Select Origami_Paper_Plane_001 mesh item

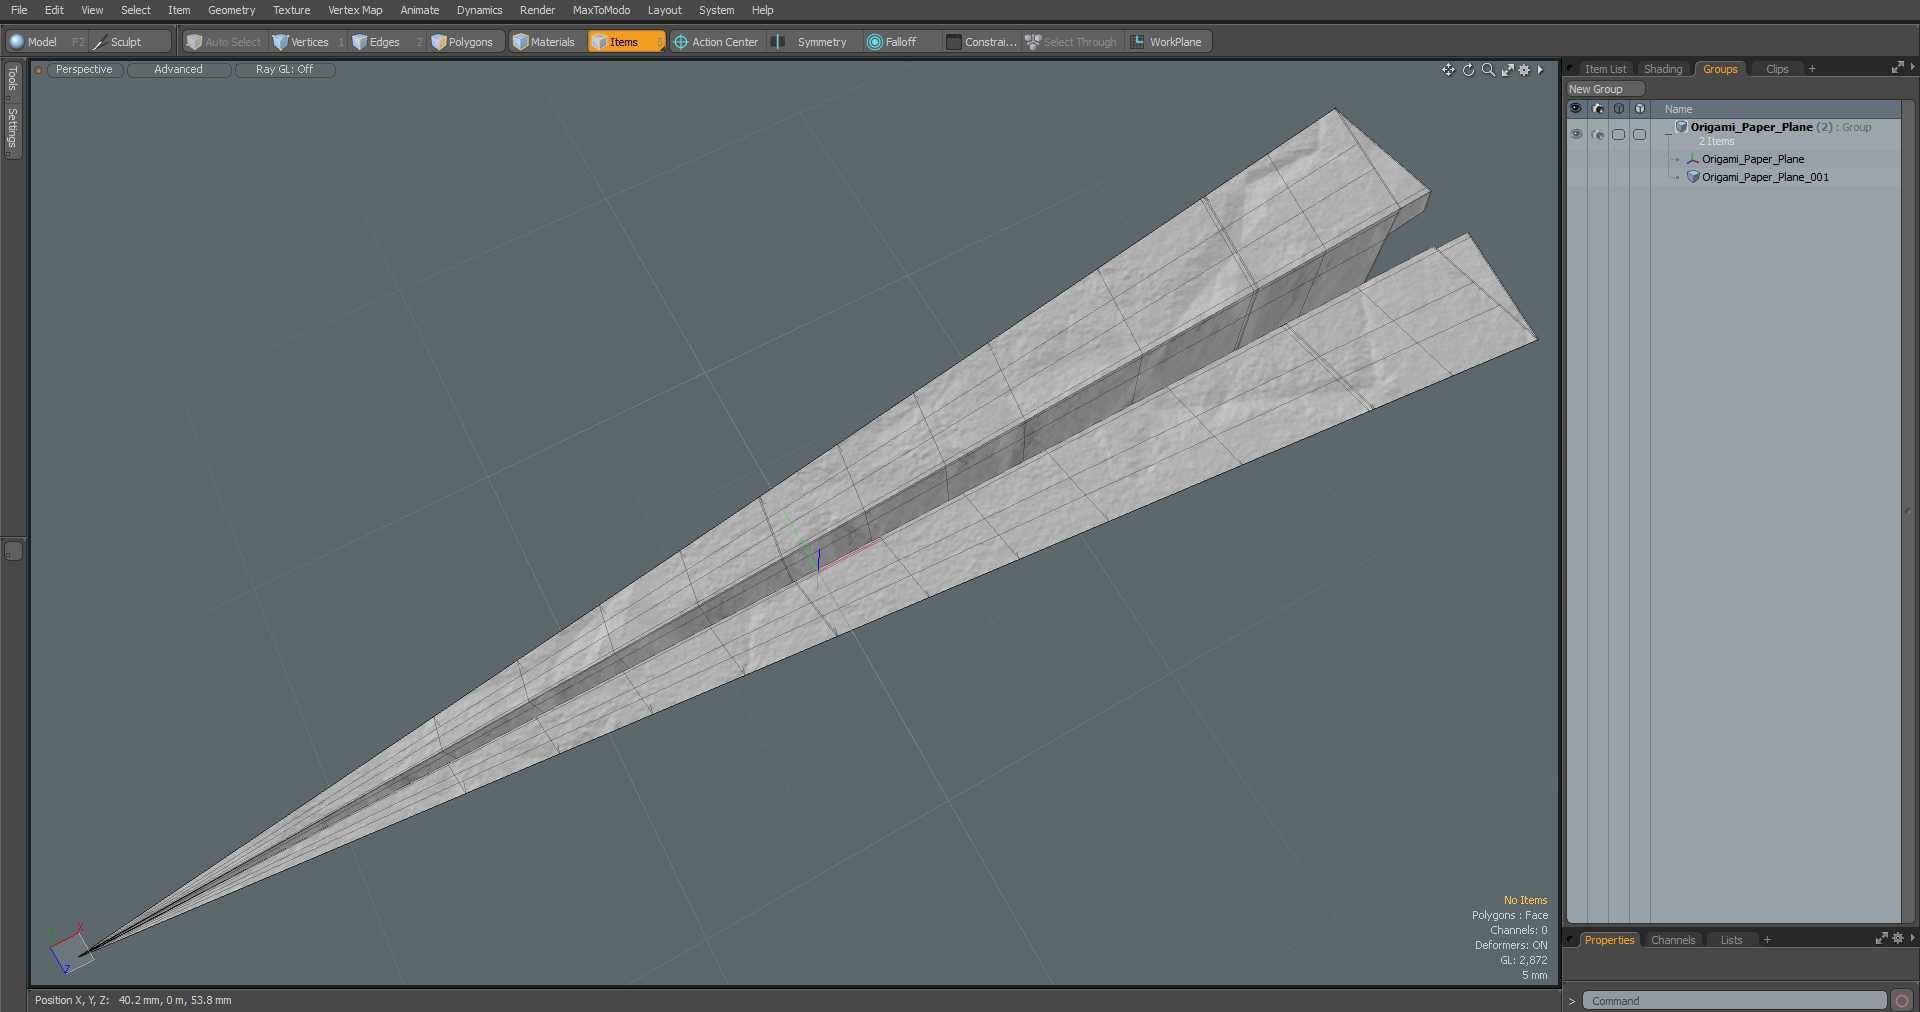click(1765, 177)
